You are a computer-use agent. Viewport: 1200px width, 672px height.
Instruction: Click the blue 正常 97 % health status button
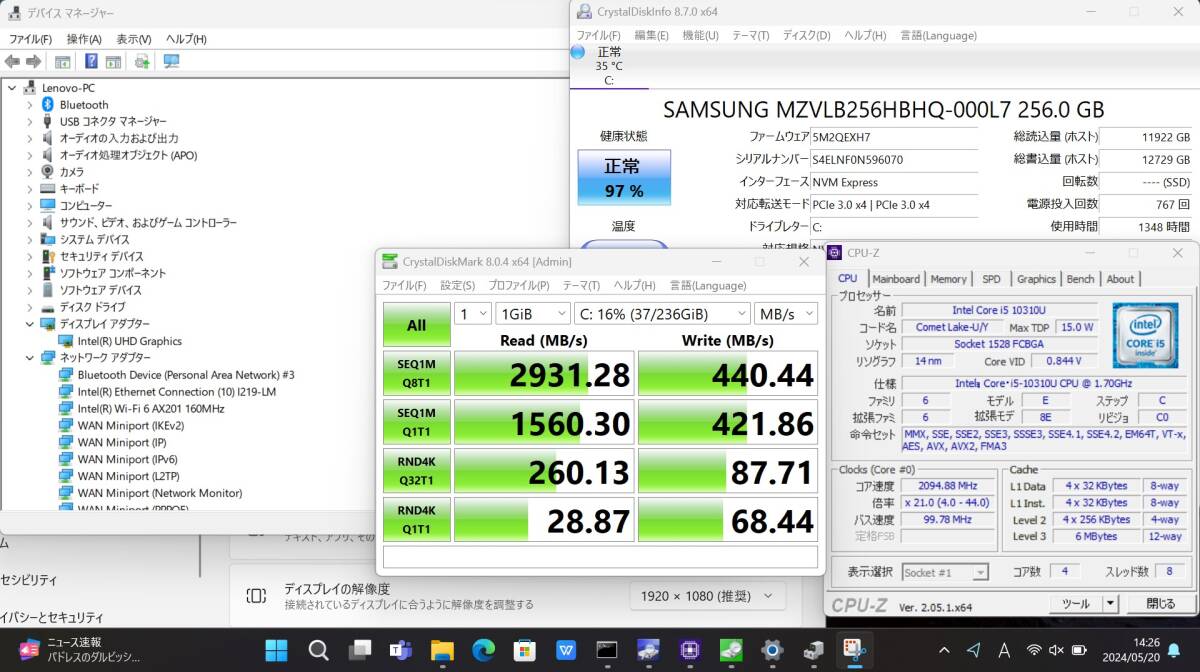(624, 178)
